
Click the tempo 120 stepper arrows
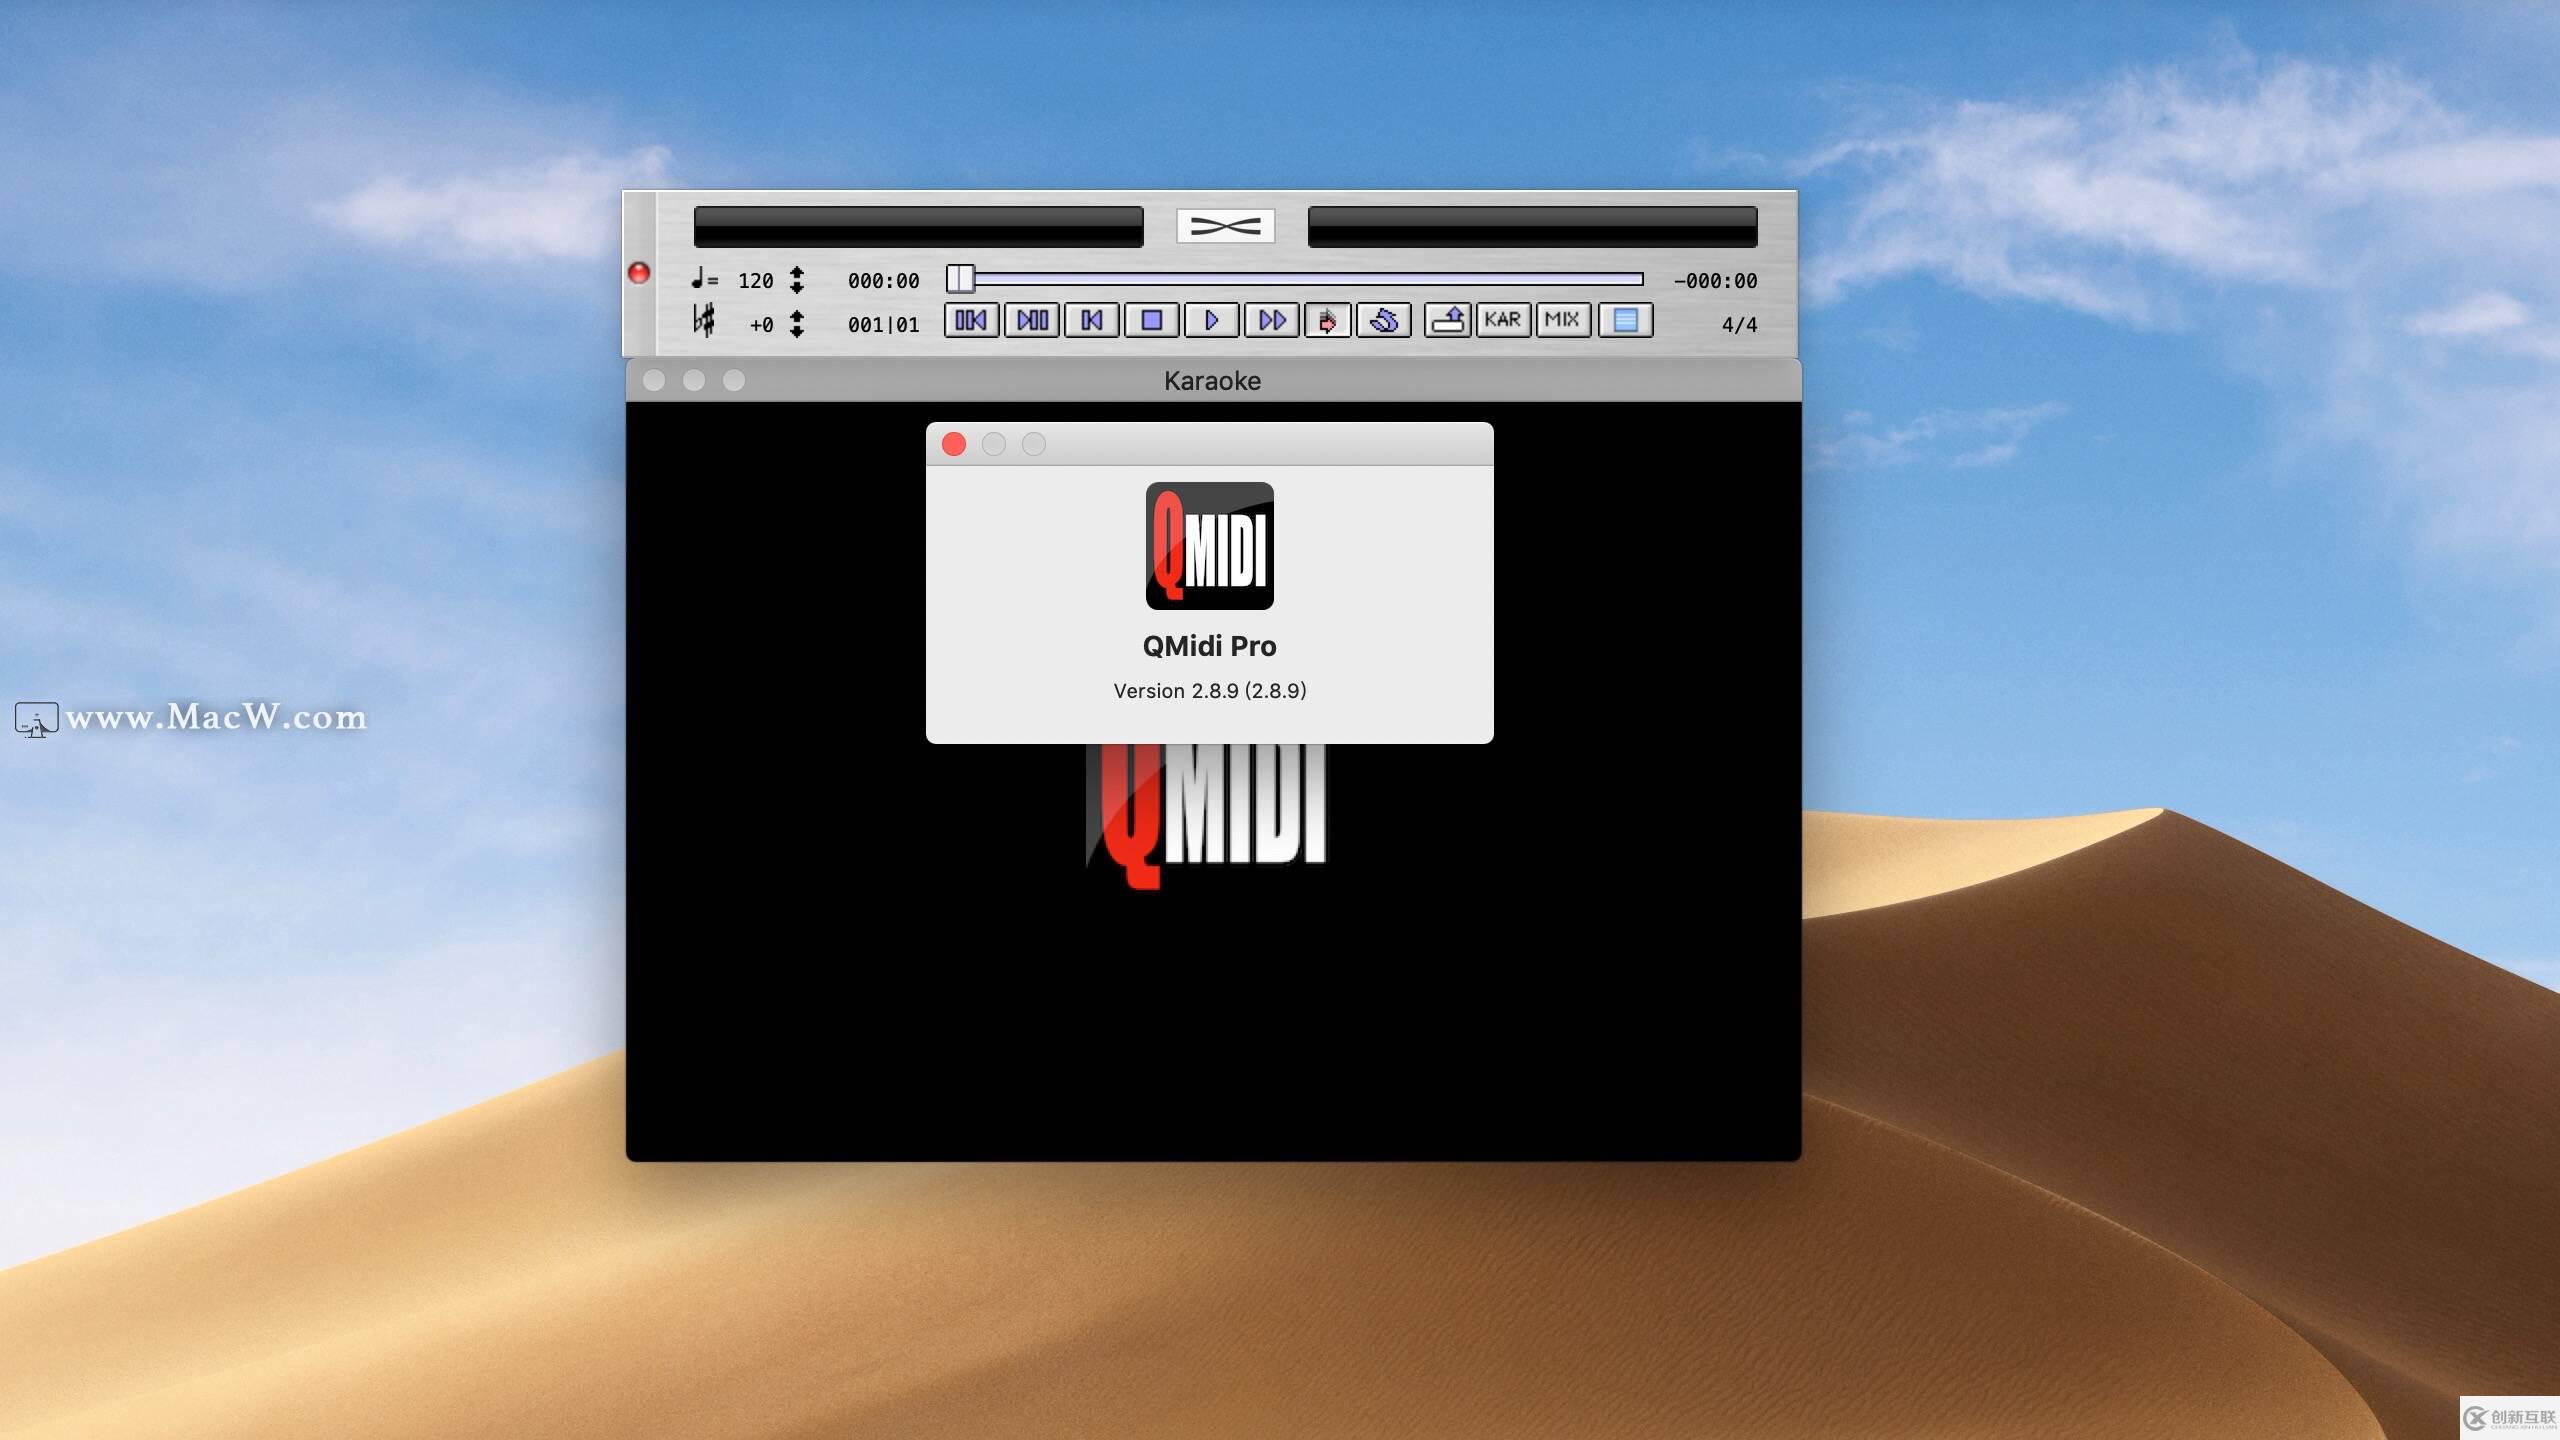796,280
